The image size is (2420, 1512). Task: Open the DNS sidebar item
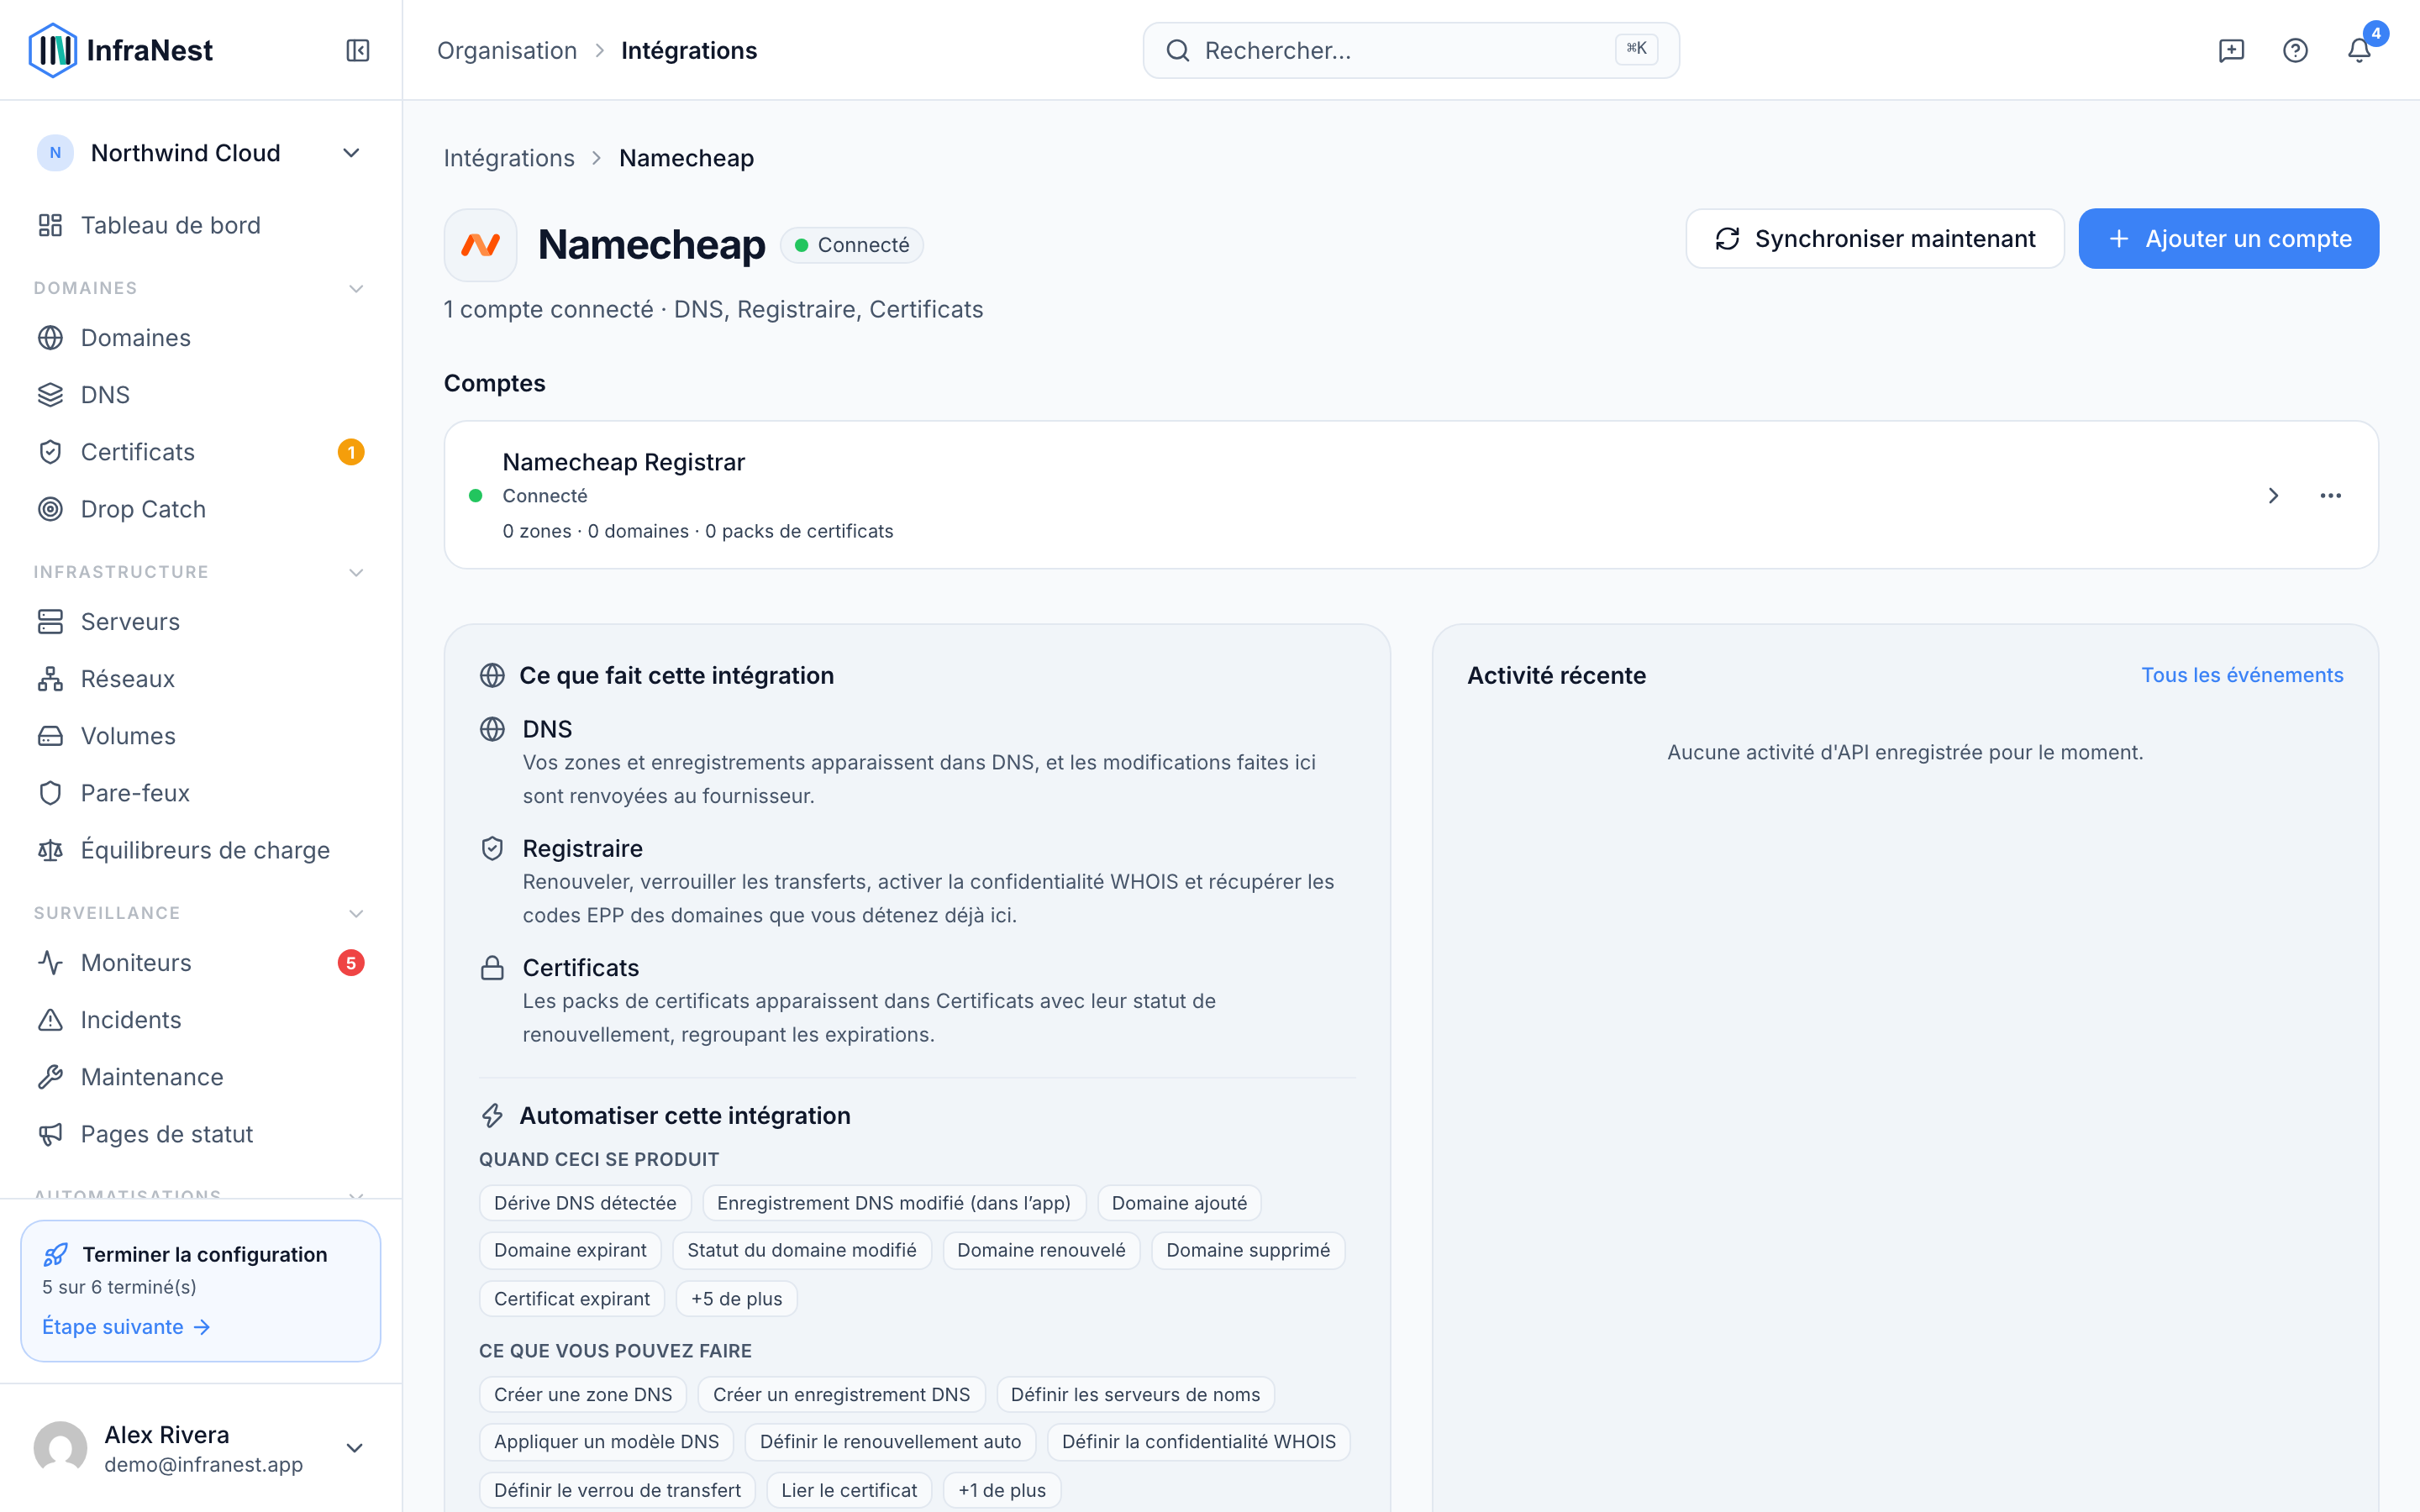[x=200, y=395]
